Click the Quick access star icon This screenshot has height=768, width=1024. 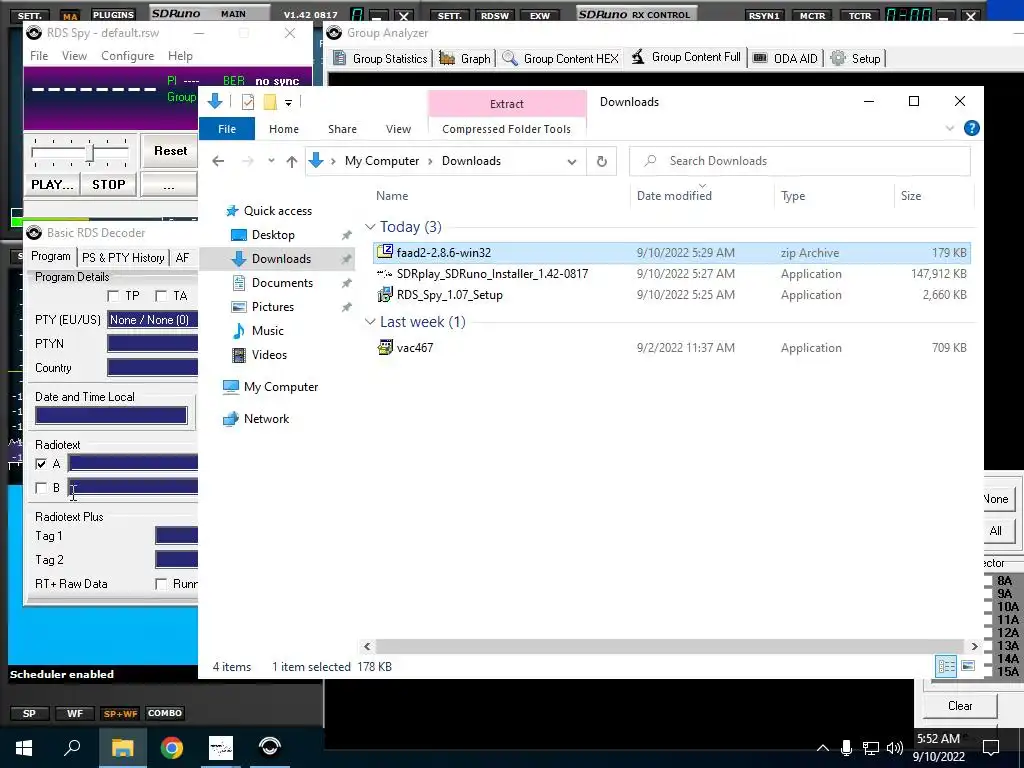231,211
